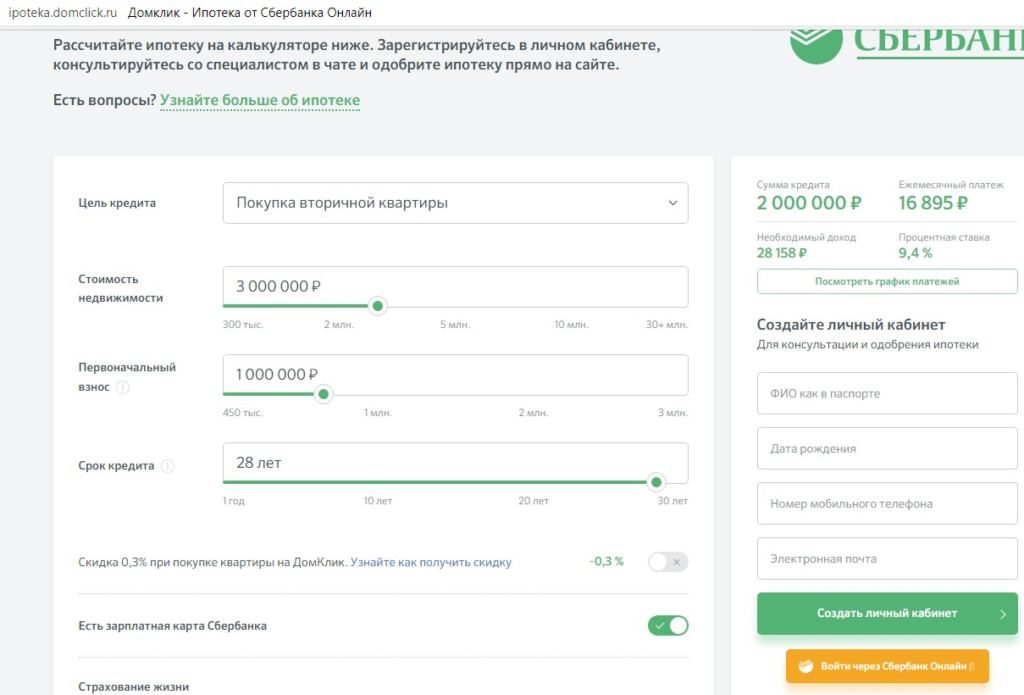
Task: Click the ФИО как в паспорте field
Action: click(886, 394)
